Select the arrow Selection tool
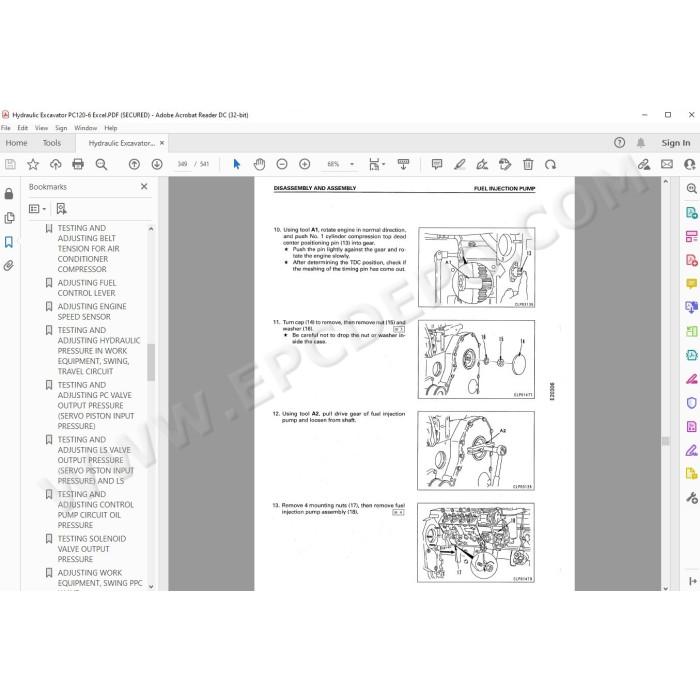The width and height of the screenshot is (700, 700). [x=237, y=164]
